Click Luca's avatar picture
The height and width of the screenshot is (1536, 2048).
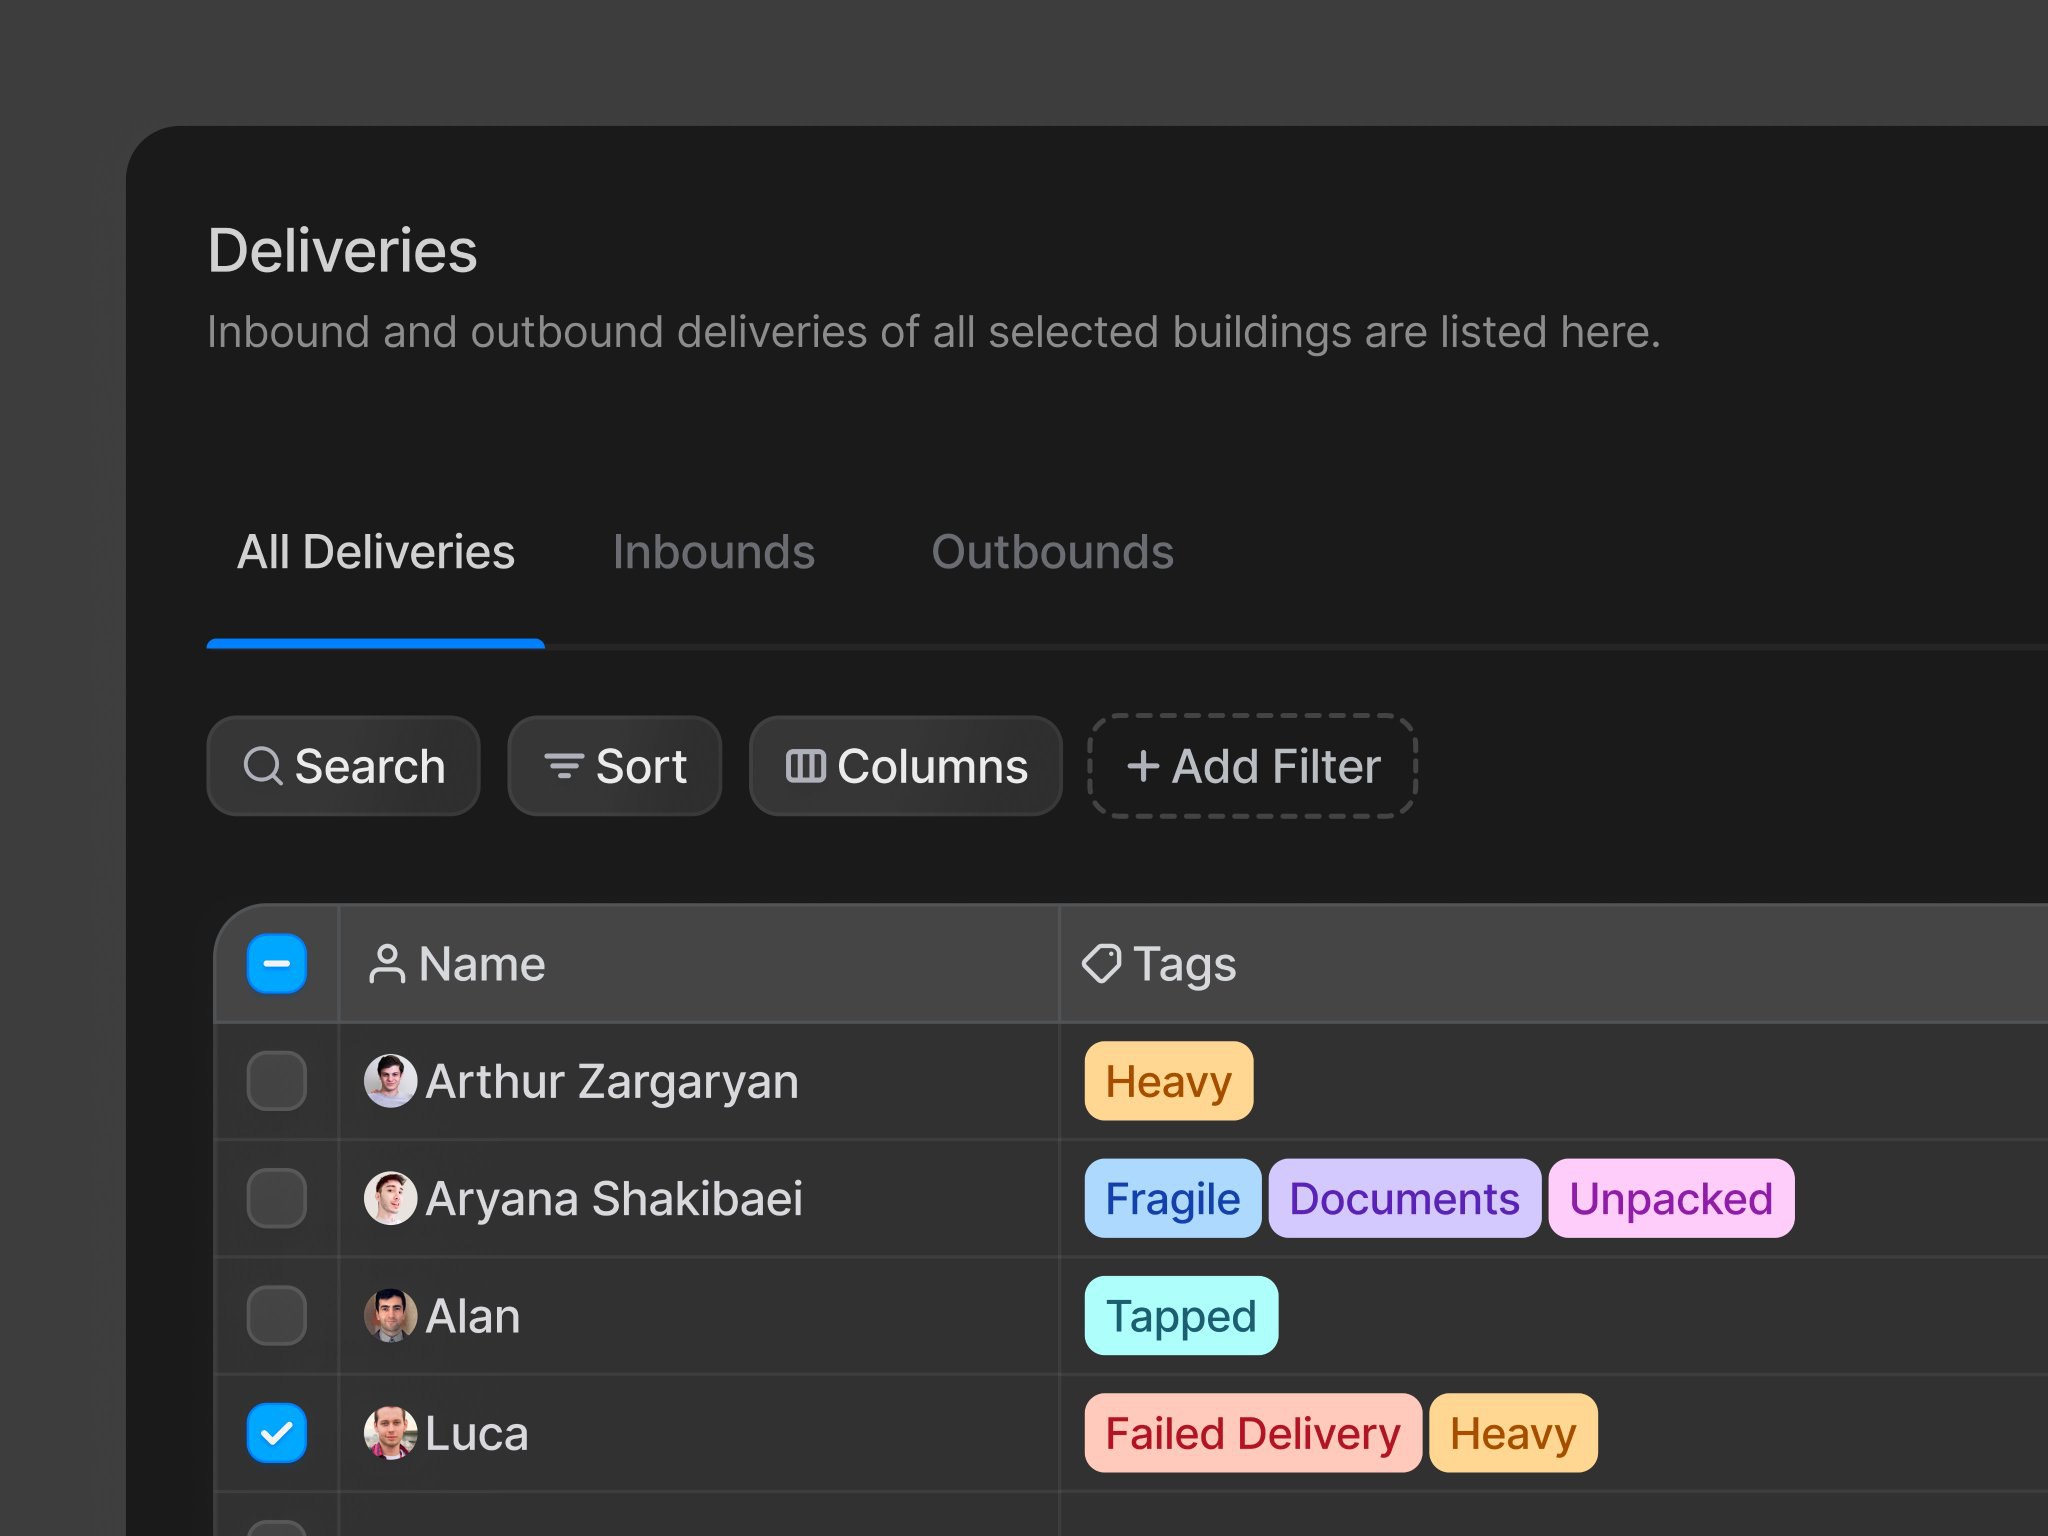[x=390, y=1433]
